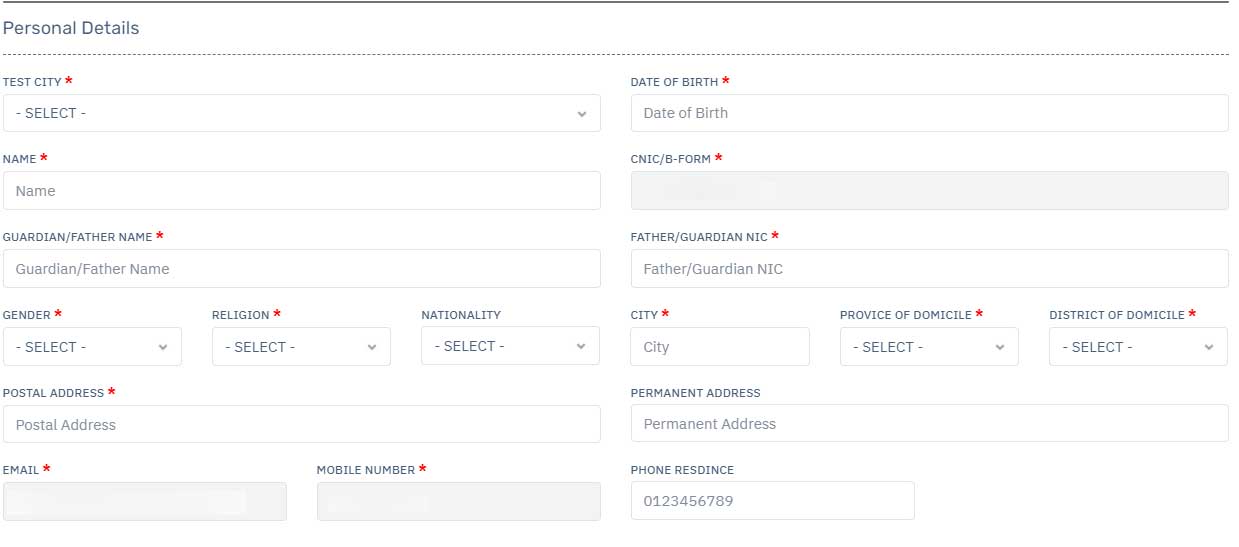Click the Province of Domicile chevron

tap(1000, 348)
